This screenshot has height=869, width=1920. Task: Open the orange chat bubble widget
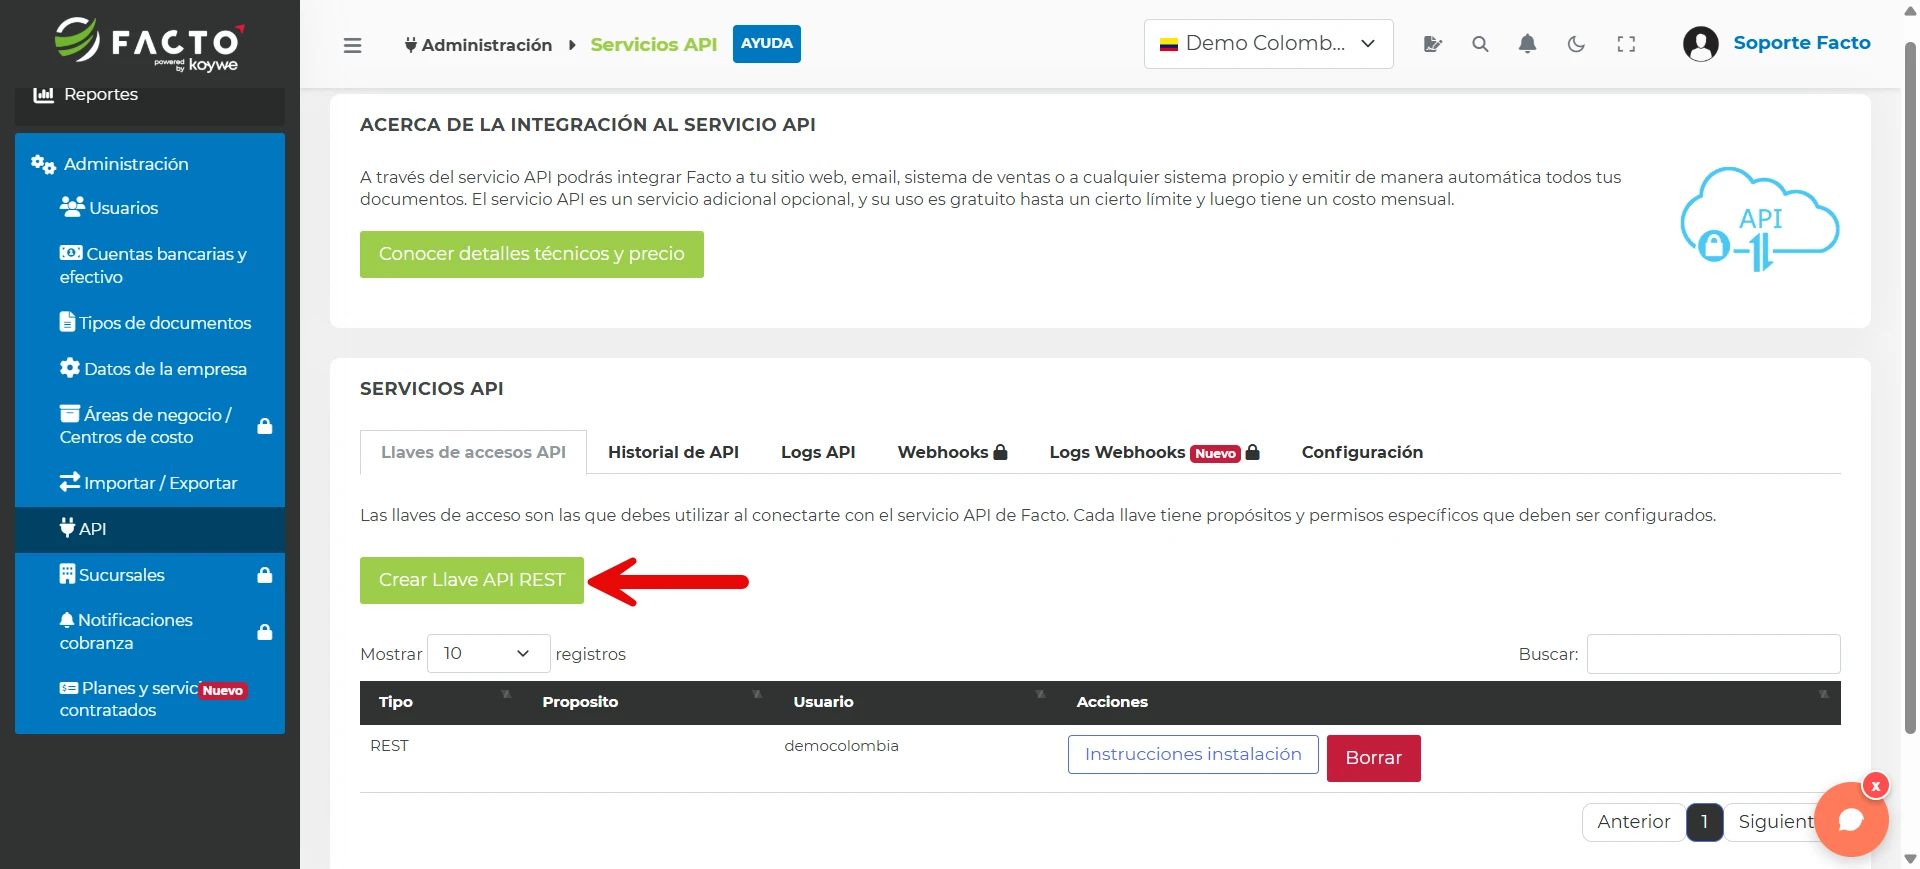click(x=1851, y=820)
